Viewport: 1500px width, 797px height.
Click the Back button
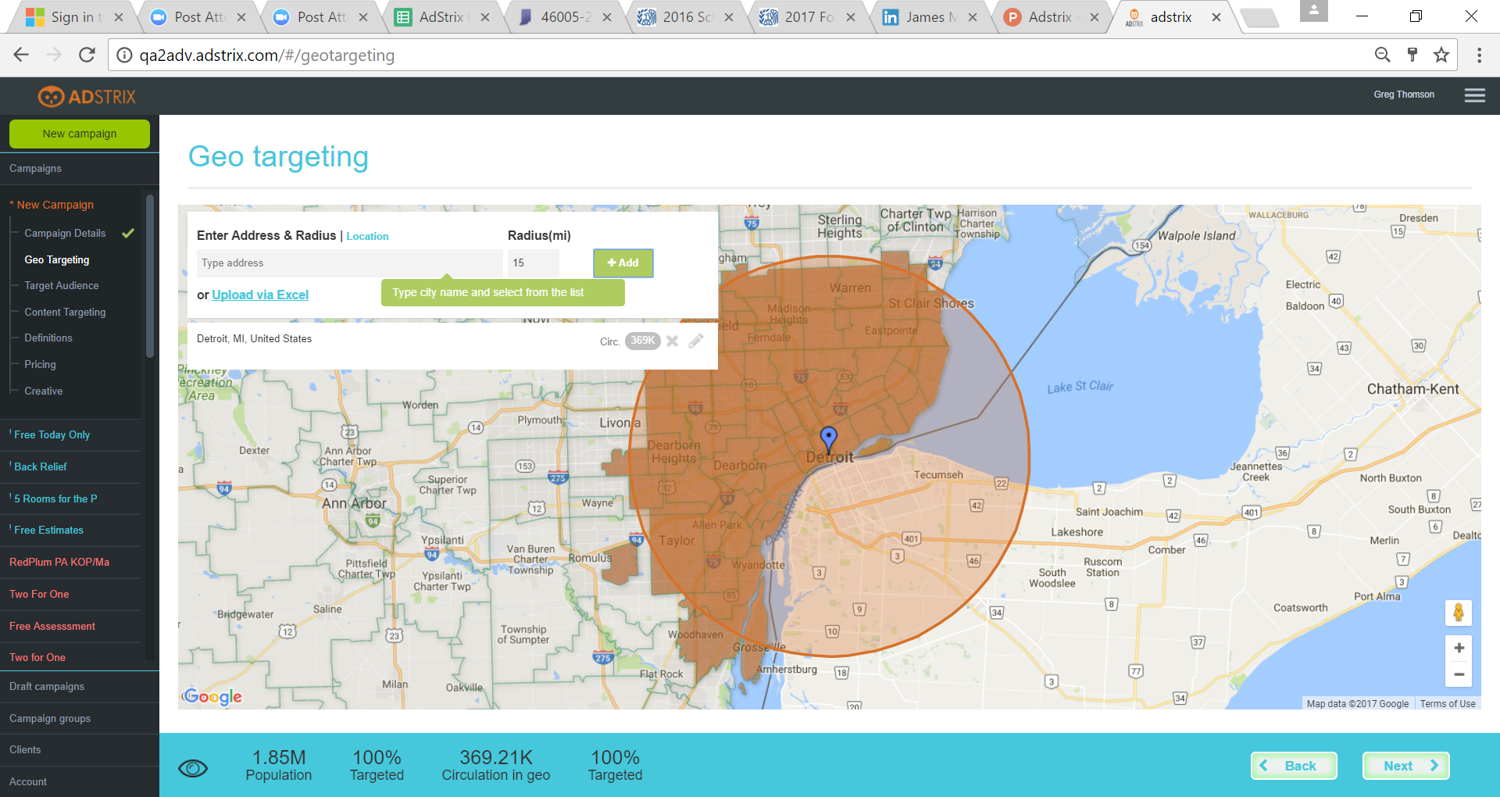[1294, 766]
